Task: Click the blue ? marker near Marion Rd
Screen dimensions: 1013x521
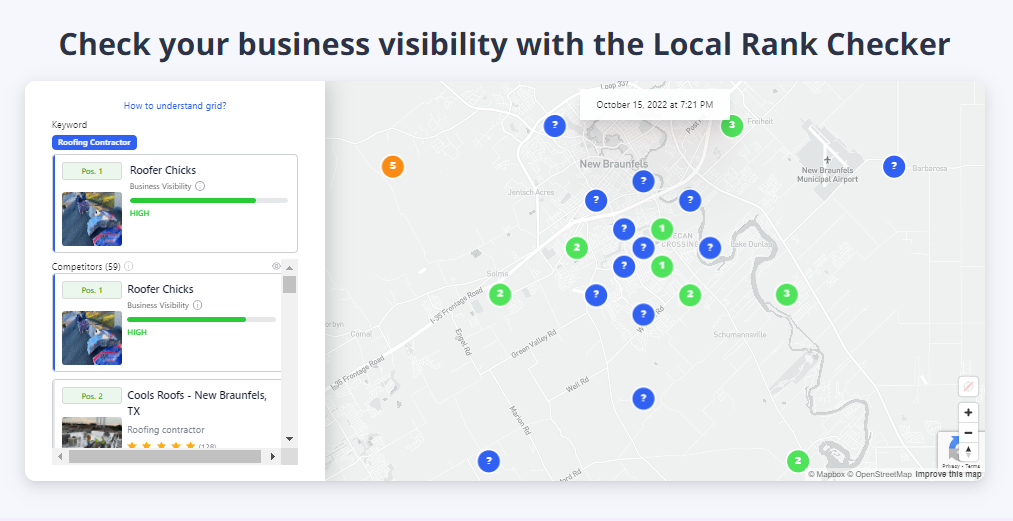Action: point(488,462)
